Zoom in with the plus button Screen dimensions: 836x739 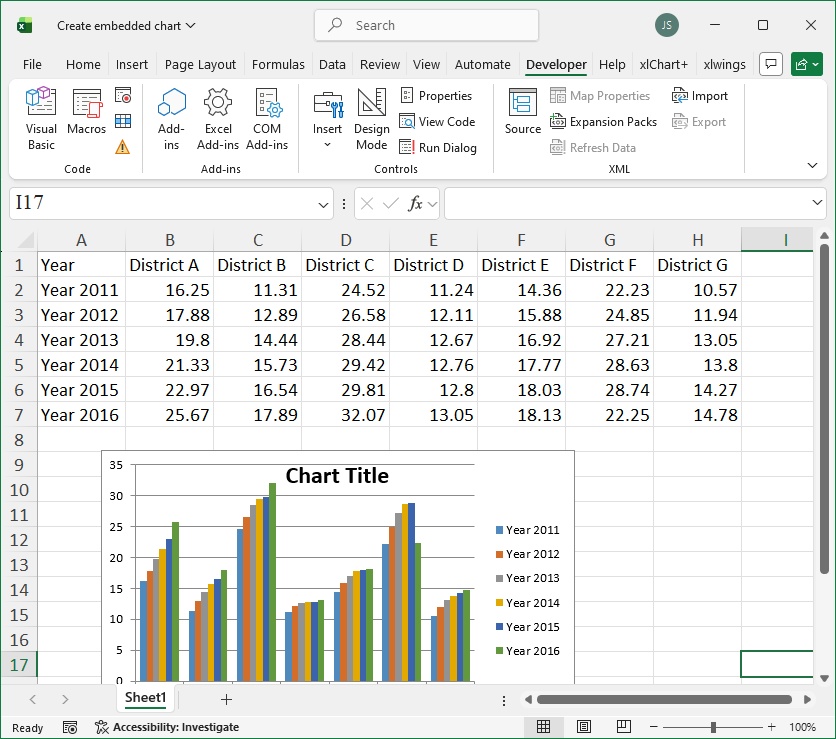pyautogui.click(x=771, y=727)
